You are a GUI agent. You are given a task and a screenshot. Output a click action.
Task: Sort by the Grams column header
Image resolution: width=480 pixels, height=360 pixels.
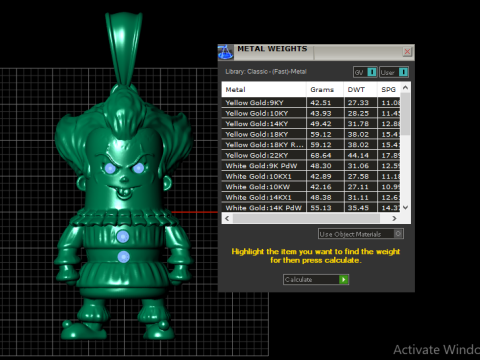click(x=325, y=89)
